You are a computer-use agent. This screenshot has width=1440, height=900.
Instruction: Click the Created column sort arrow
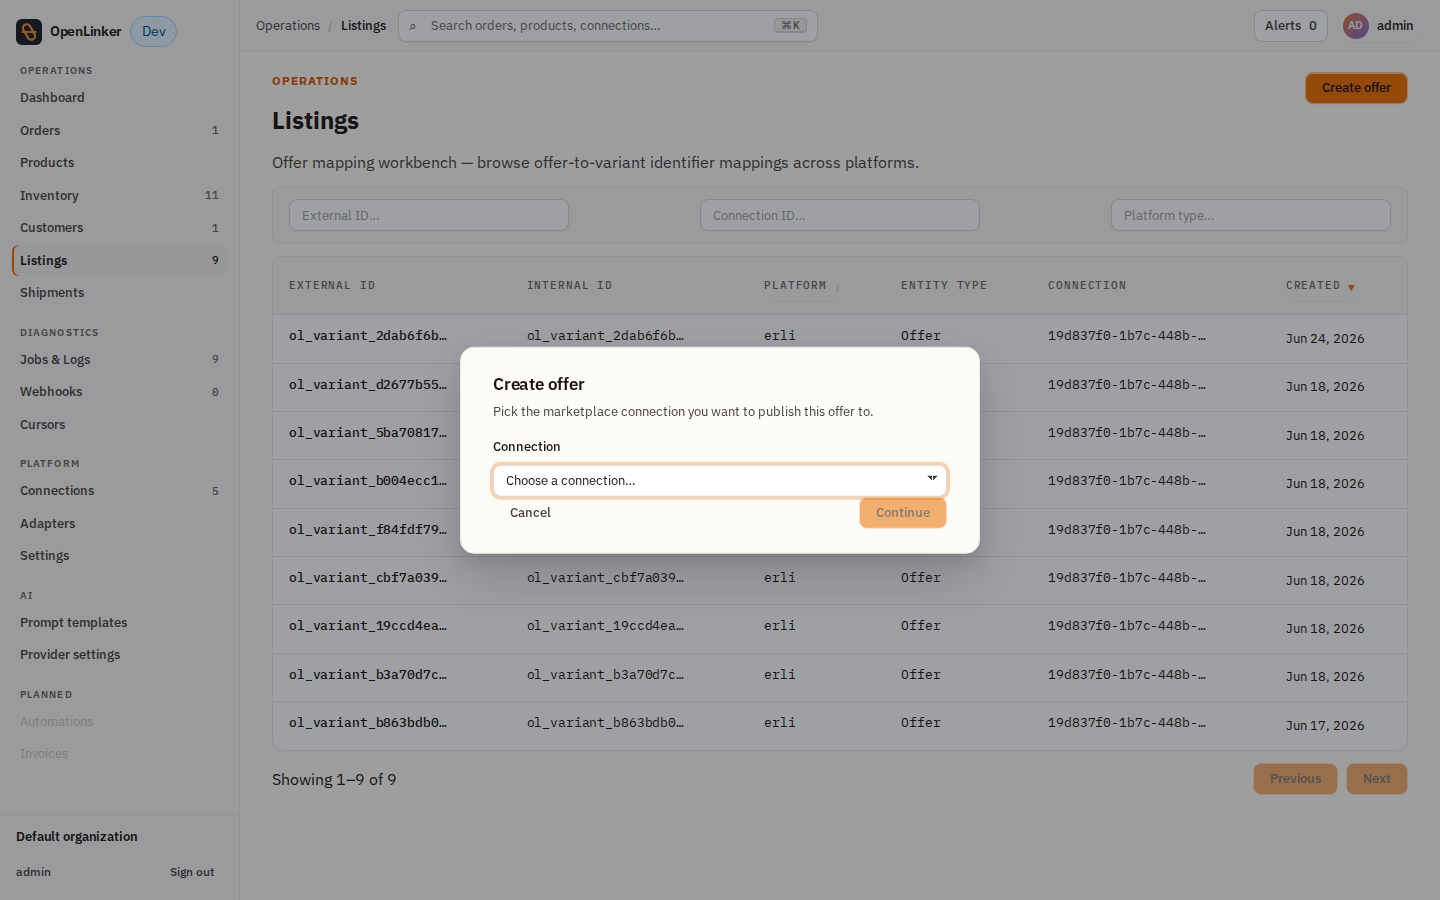pyautogui.click(x=1351, y=287)
